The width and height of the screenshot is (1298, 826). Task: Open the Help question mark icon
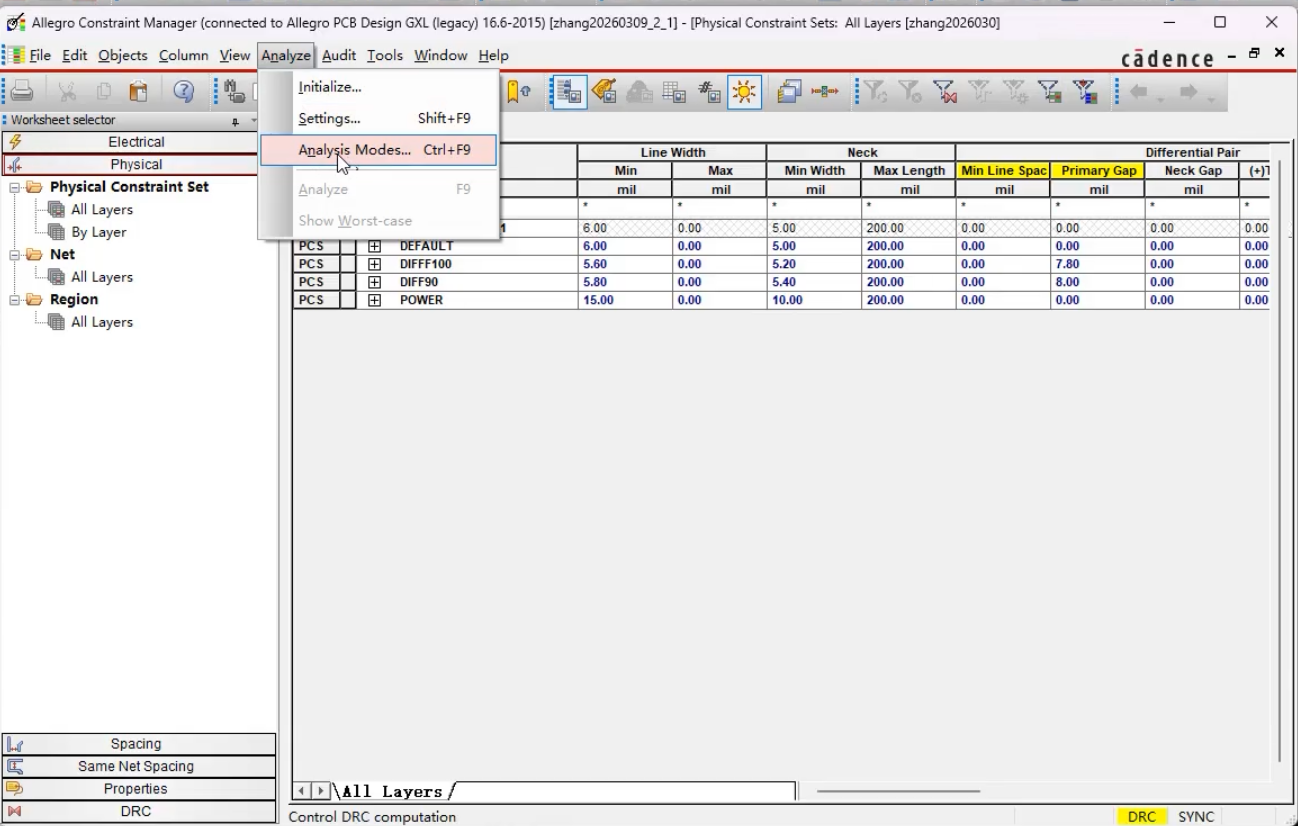click(184, 92)
